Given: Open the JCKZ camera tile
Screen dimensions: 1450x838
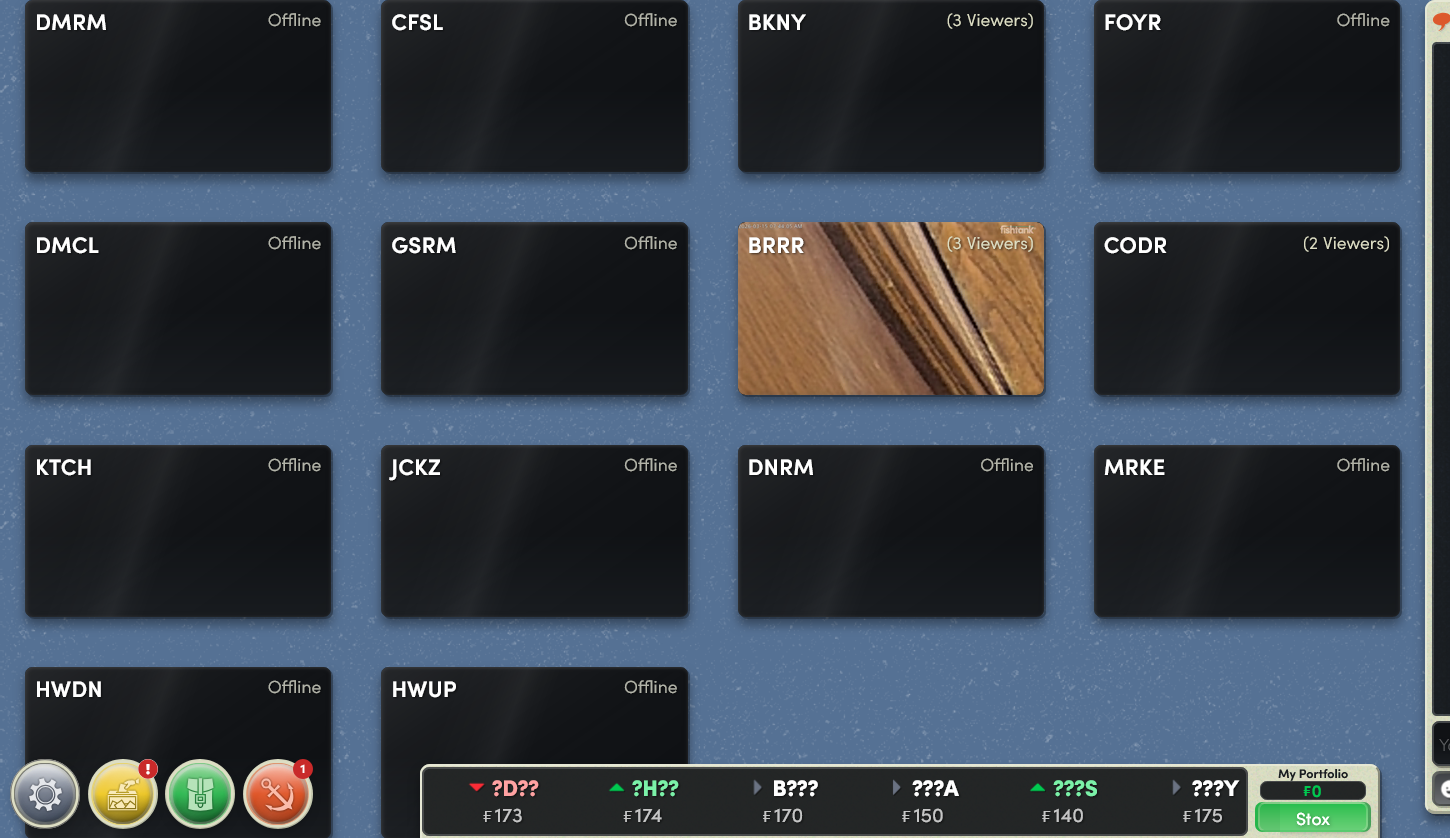Looking at the screenshot, I should (x=534, y=531).
